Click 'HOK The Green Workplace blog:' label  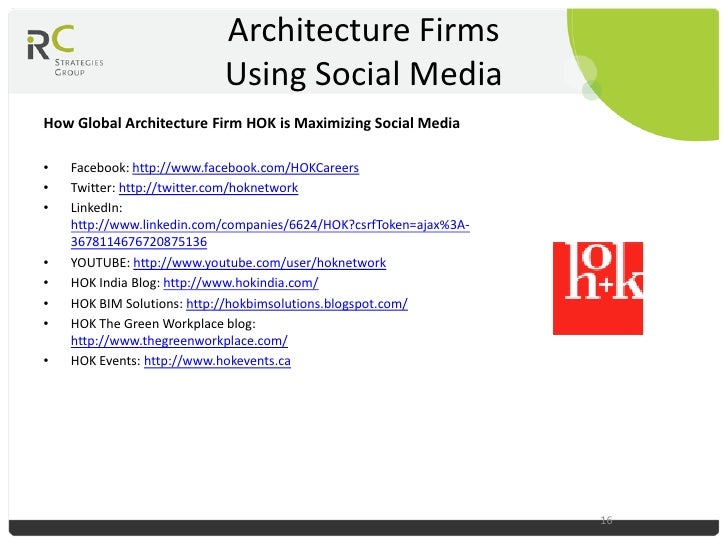163,324
